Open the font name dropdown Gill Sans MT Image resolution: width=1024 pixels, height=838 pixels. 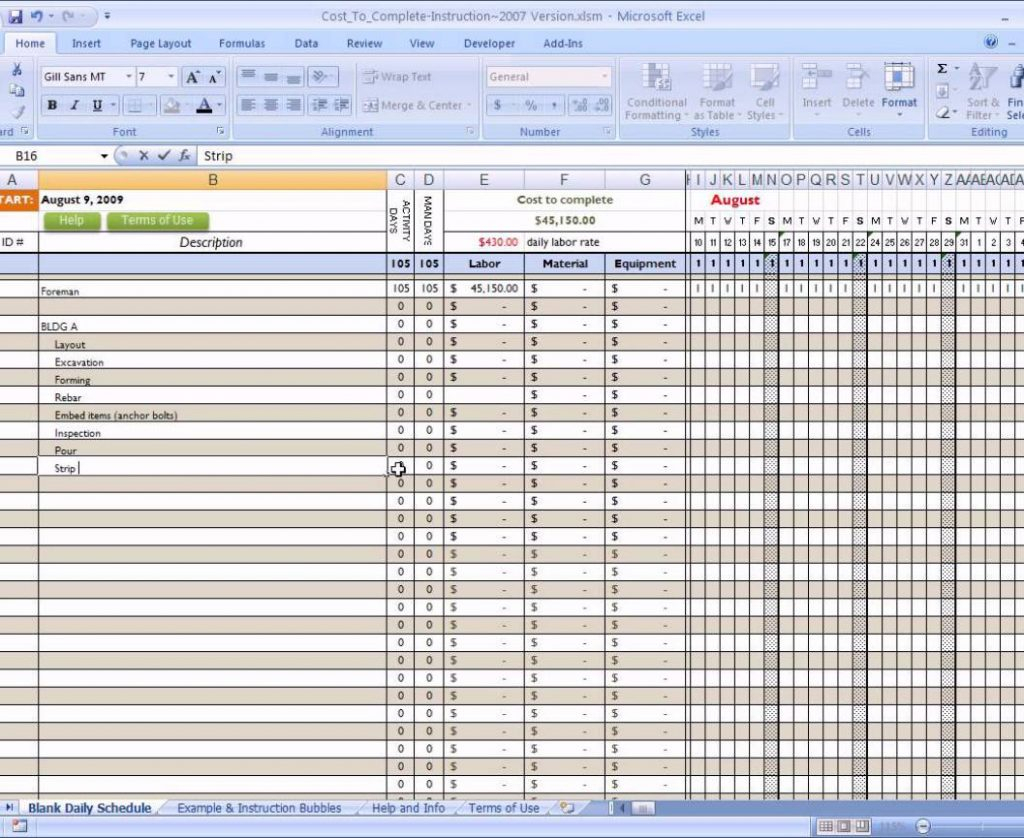click(x=128, y=77)
